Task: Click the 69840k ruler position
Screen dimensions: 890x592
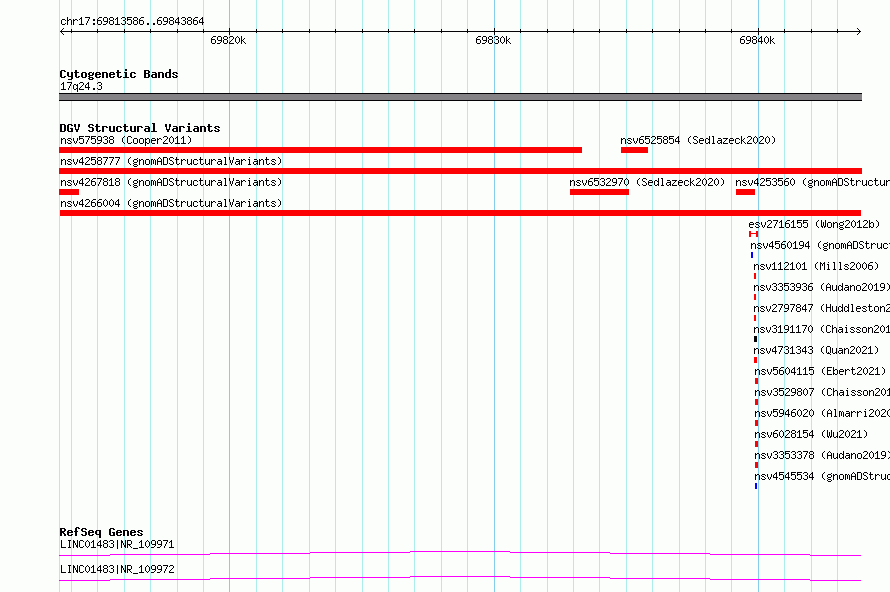Action: coord(757,40)
